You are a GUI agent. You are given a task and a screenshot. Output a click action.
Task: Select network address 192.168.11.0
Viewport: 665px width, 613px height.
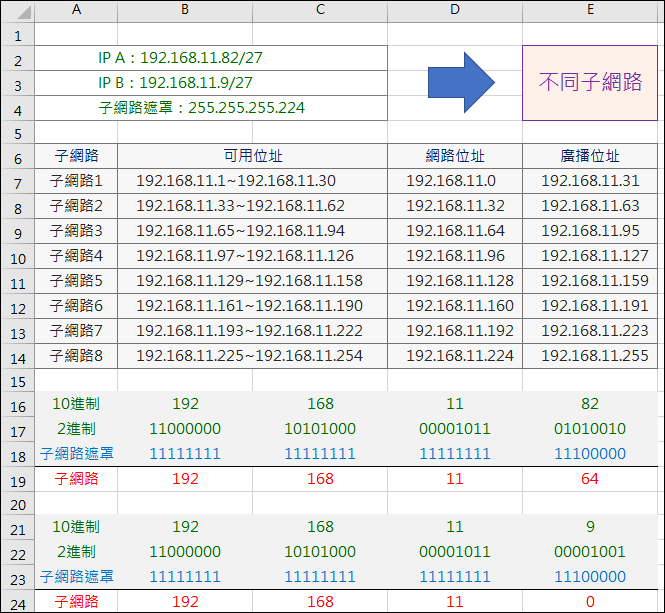pos(455,181)
